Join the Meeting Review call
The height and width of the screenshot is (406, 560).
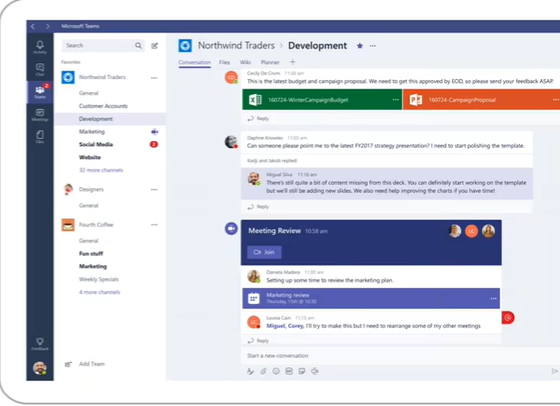264,252
